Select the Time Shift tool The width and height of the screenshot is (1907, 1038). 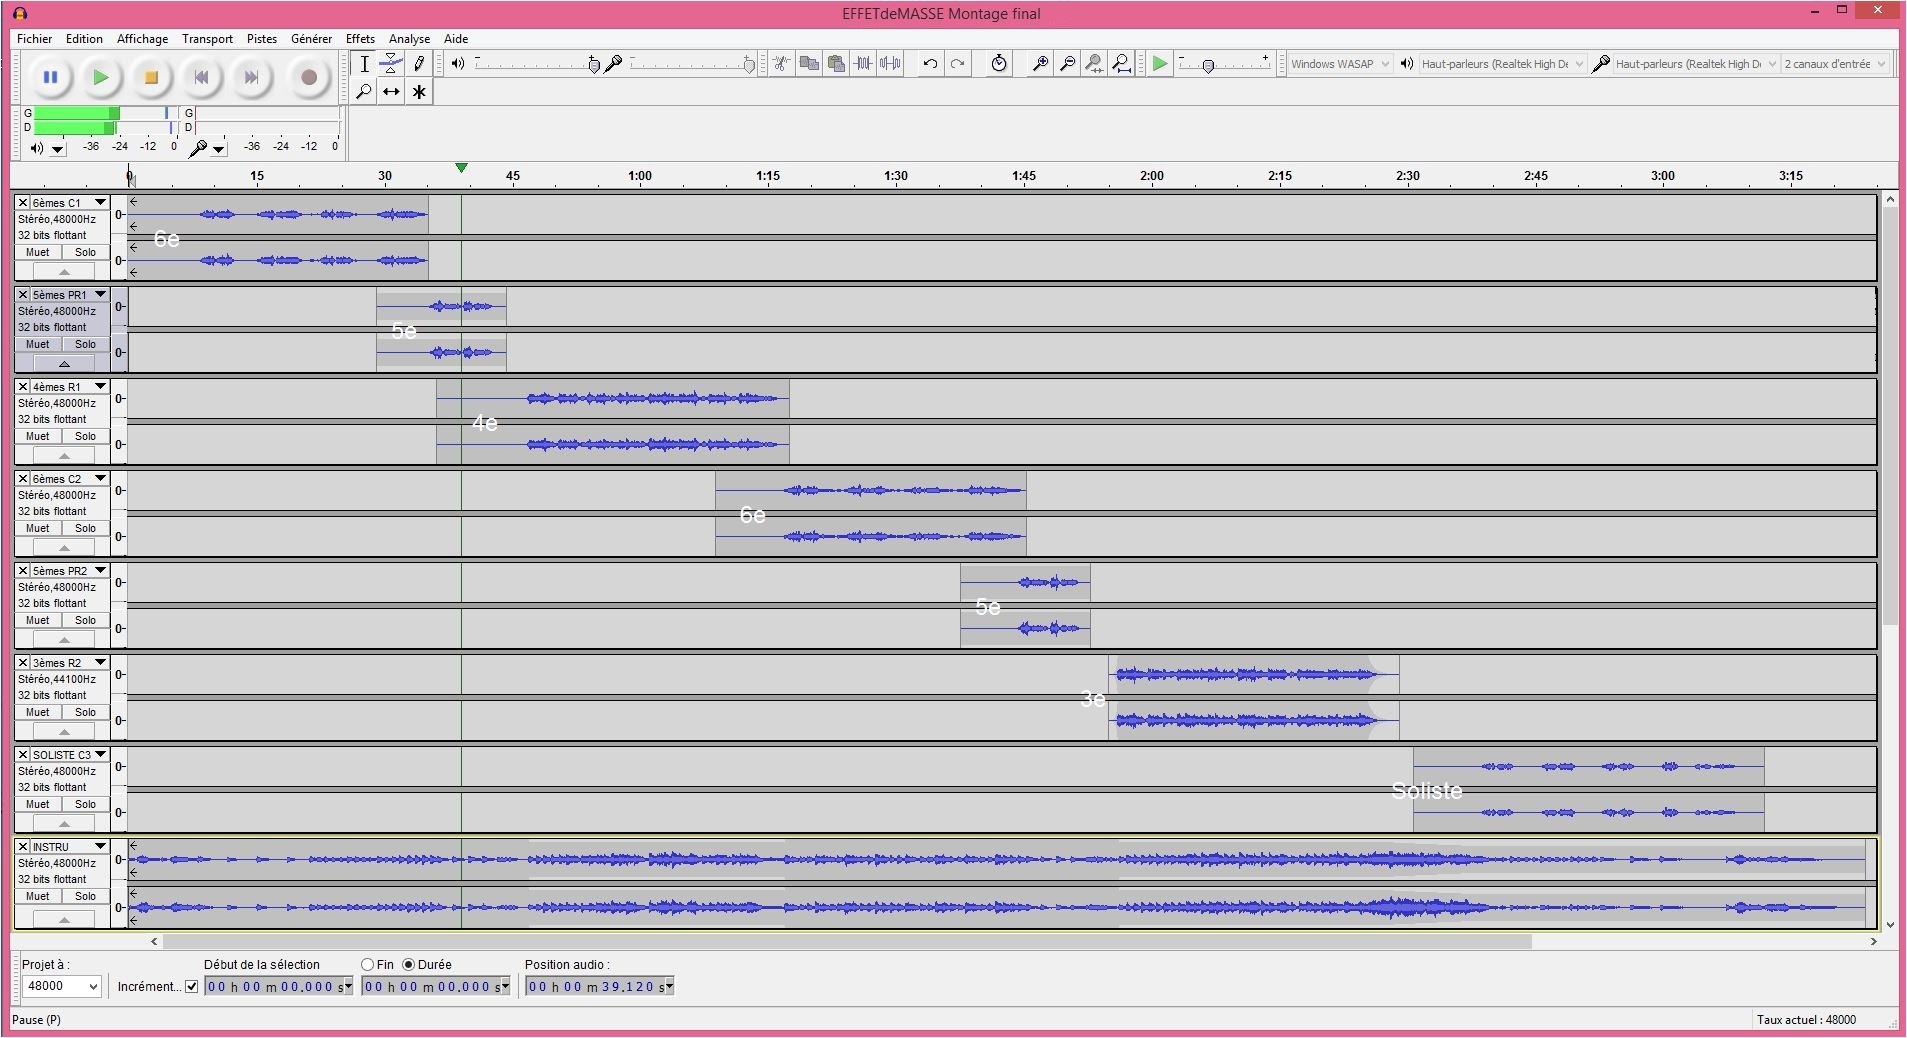click(392, 92)
